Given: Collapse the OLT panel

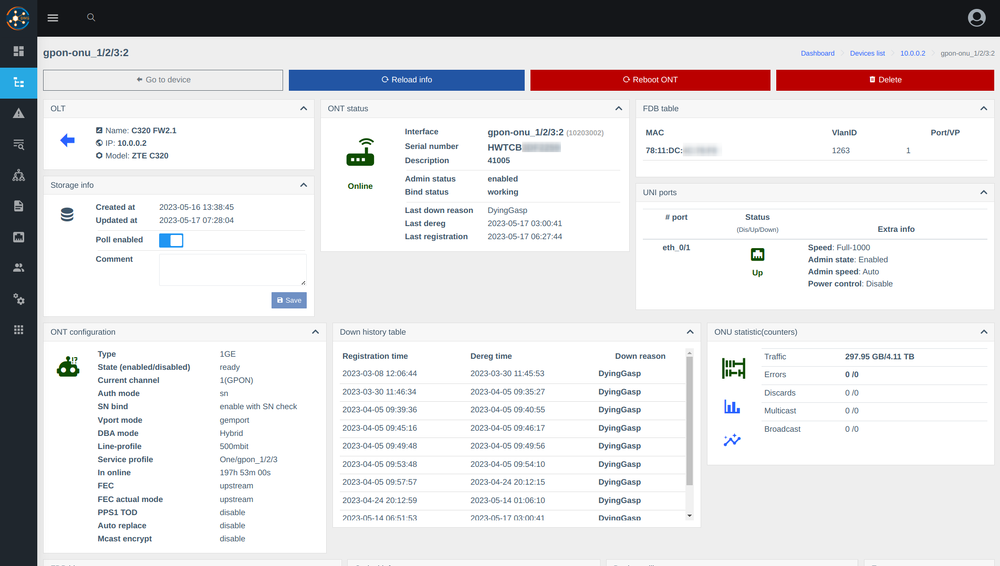Looking at the screenshot, I should click(304, 108).
